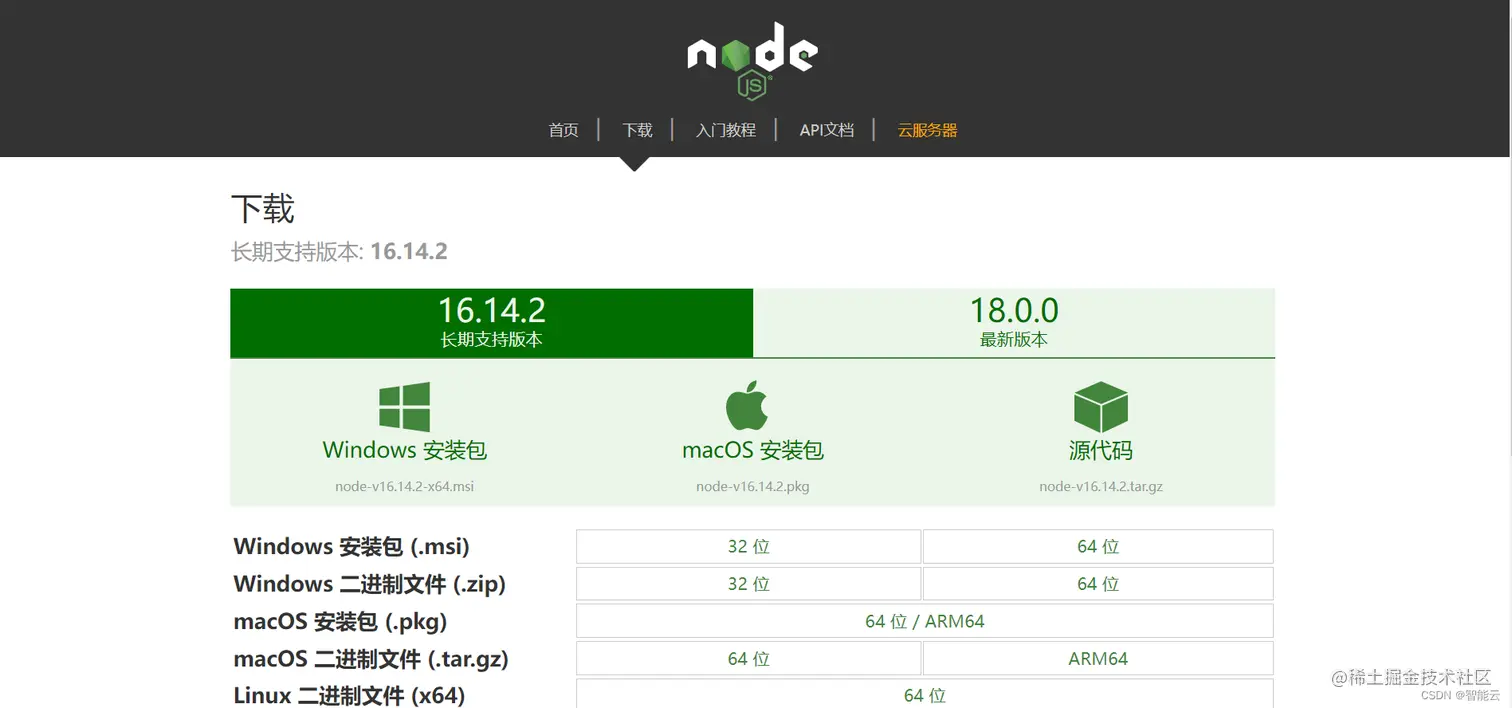Click the Windows logo icon
The height and width of the screenshot is (708, 1512).
[404, 406]
